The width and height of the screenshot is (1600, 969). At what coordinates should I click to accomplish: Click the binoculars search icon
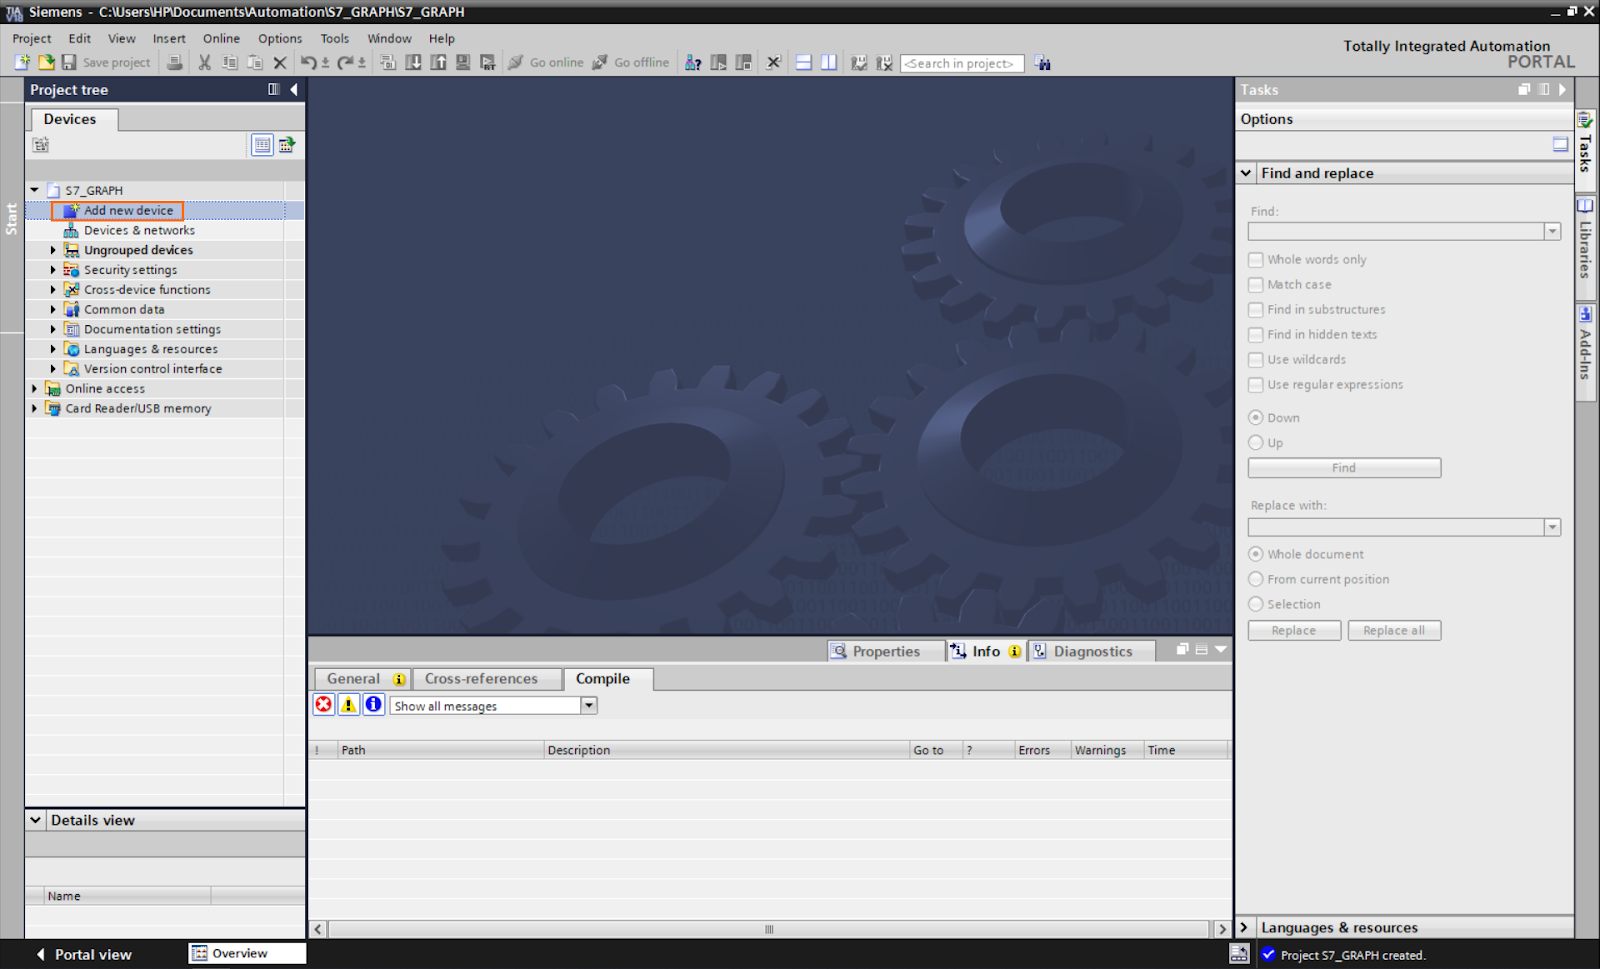pyautogui.click(x=1043, y=63)
